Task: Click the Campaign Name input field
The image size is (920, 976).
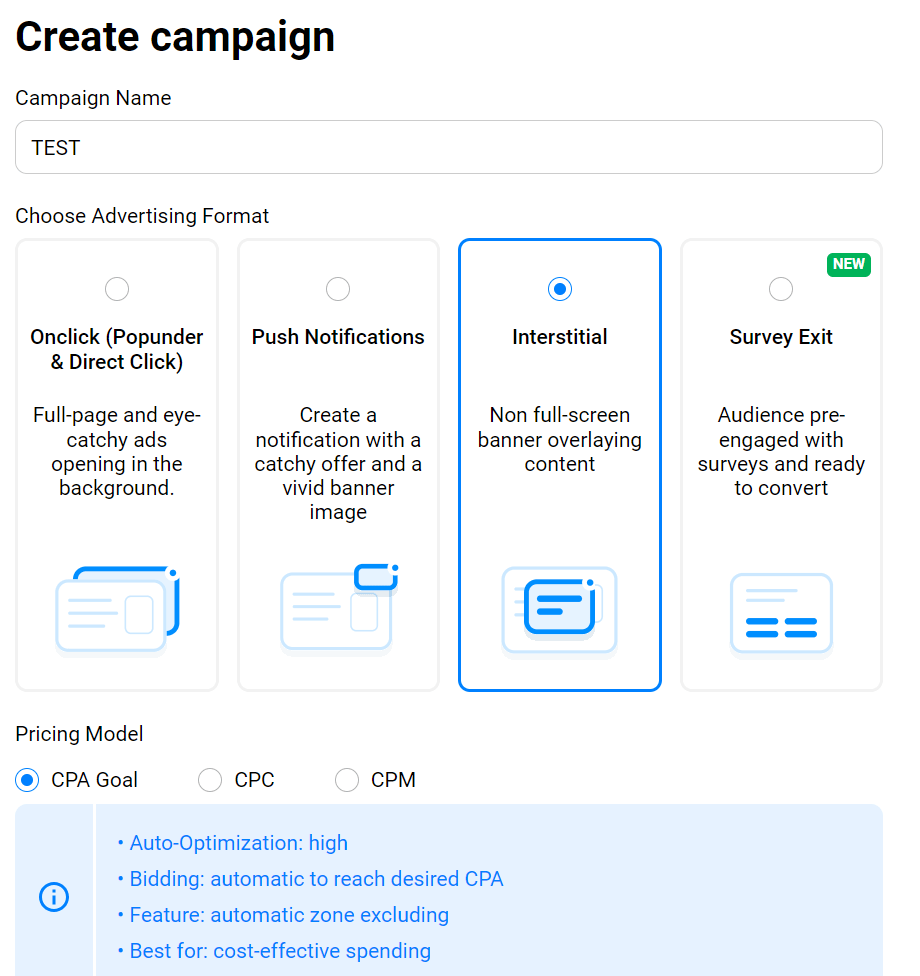Action: pos(449,148)
